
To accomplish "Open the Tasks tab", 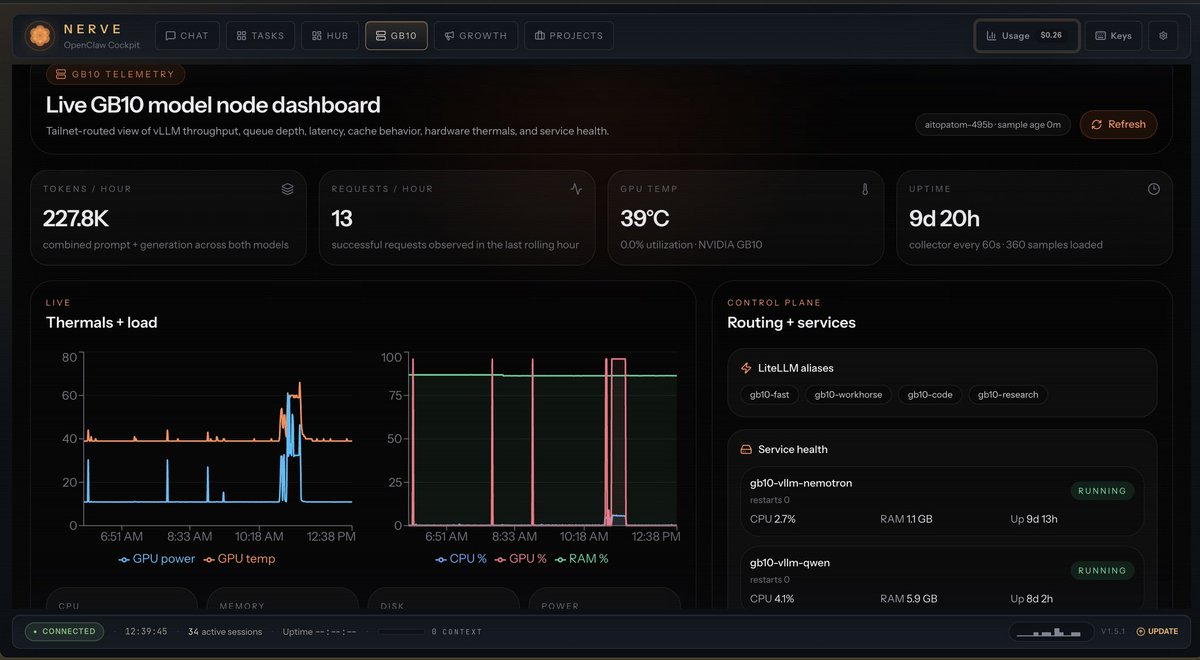I will pyautogui.click(x=260, y=36).
